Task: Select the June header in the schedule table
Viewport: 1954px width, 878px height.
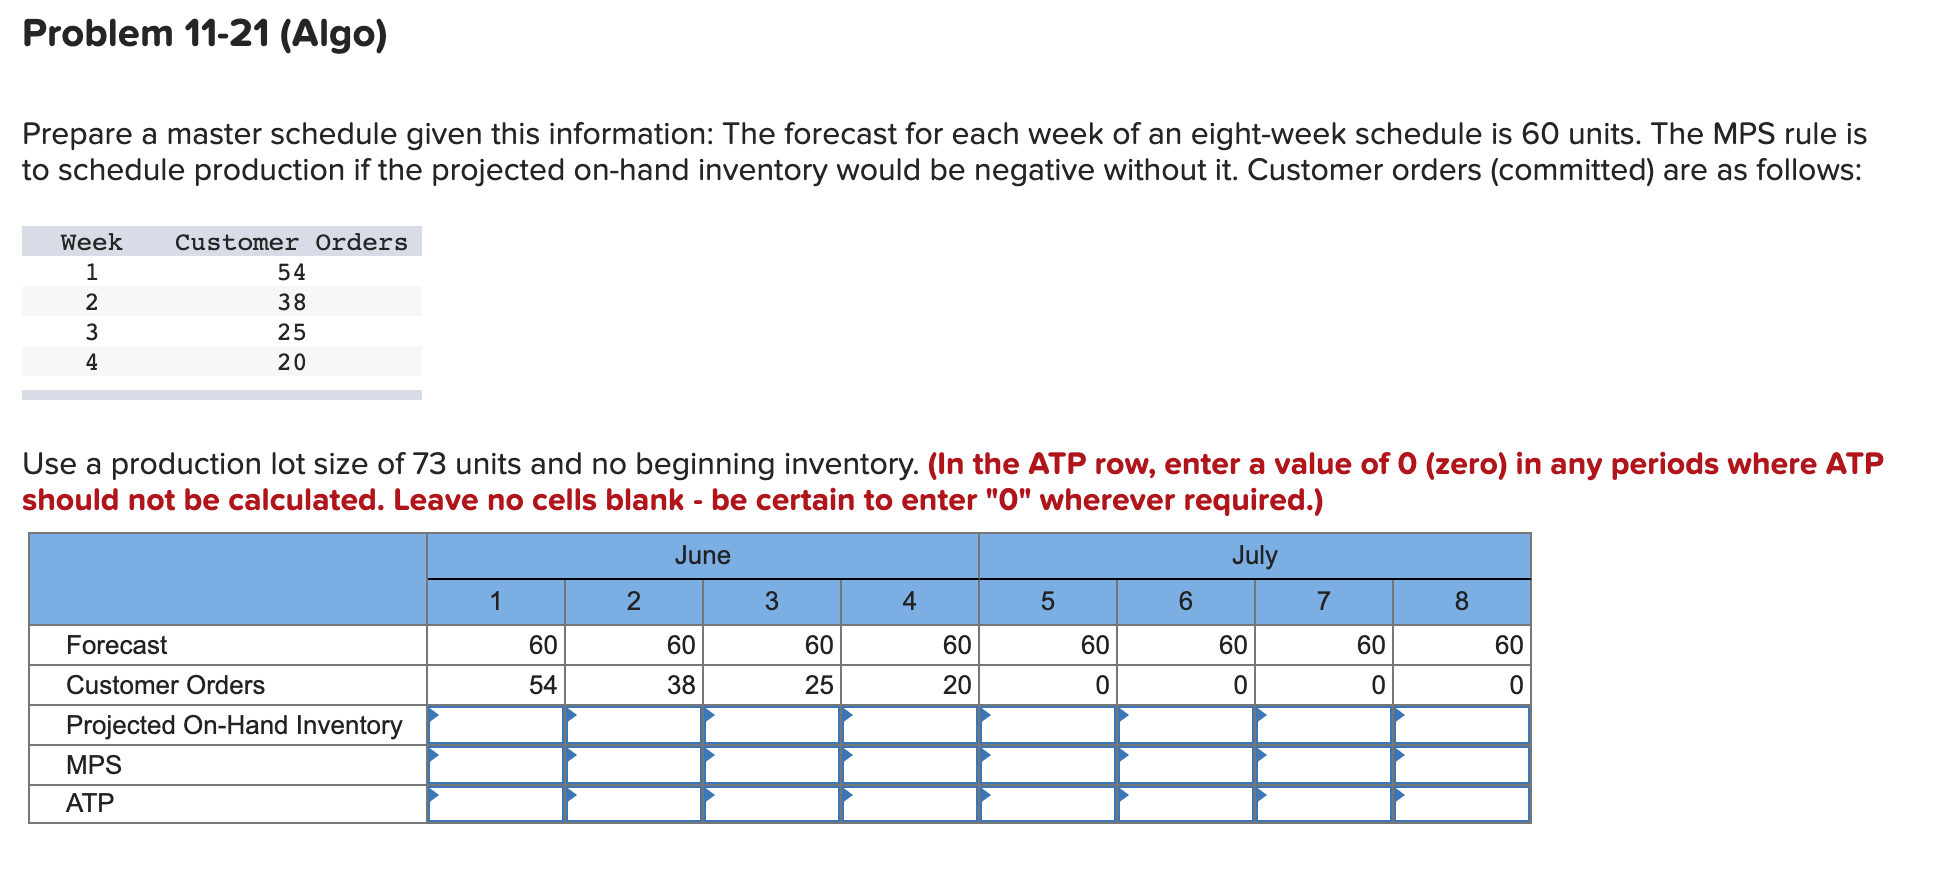Action: point(703,556)
